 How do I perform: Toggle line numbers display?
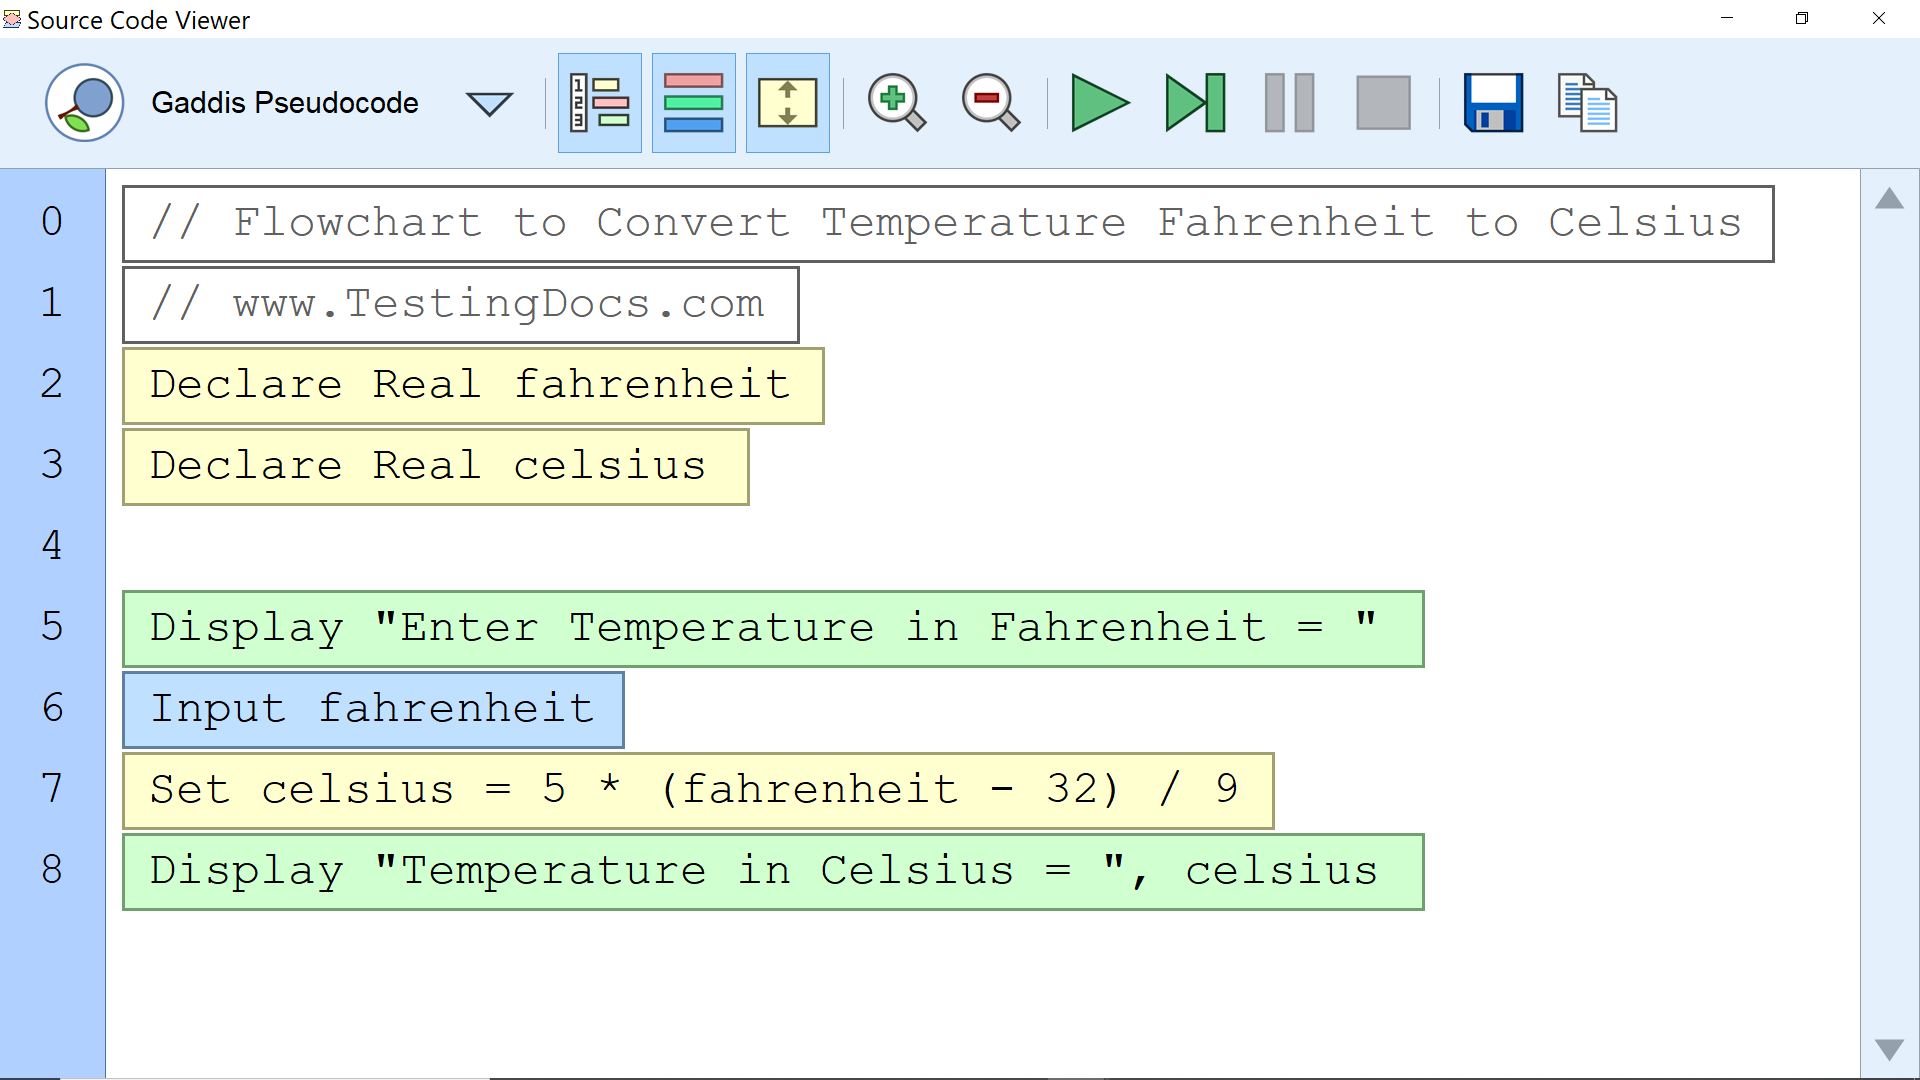[599, 103]
